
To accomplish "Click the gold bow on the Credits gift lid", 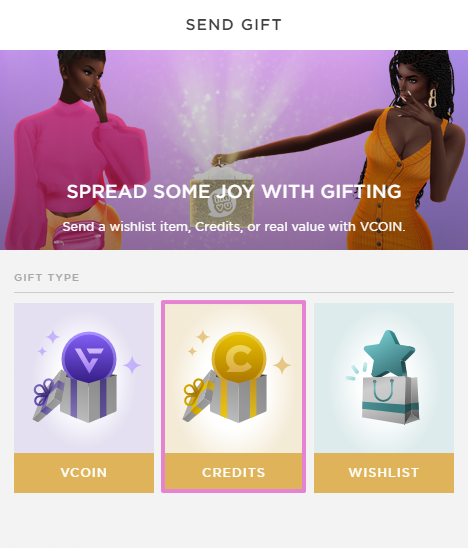I will 196,391.
